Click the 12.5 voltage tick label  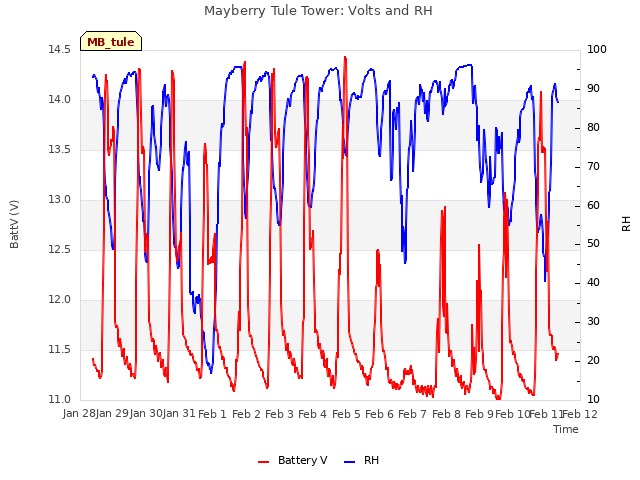(x=60, y=249)
